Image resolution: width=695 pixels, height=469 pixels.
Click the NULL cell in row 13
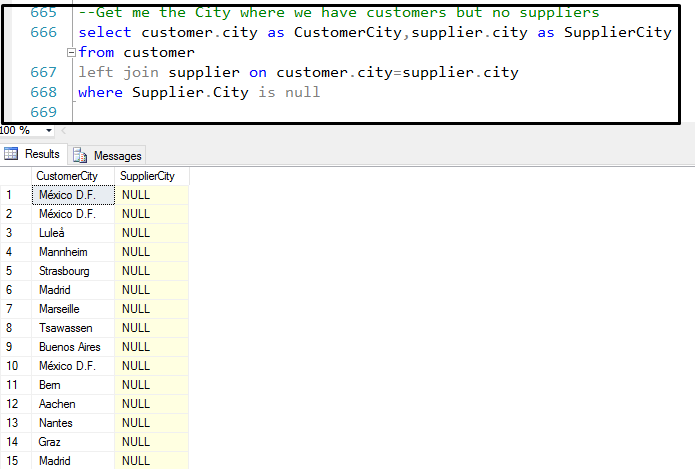click(152, 423)
